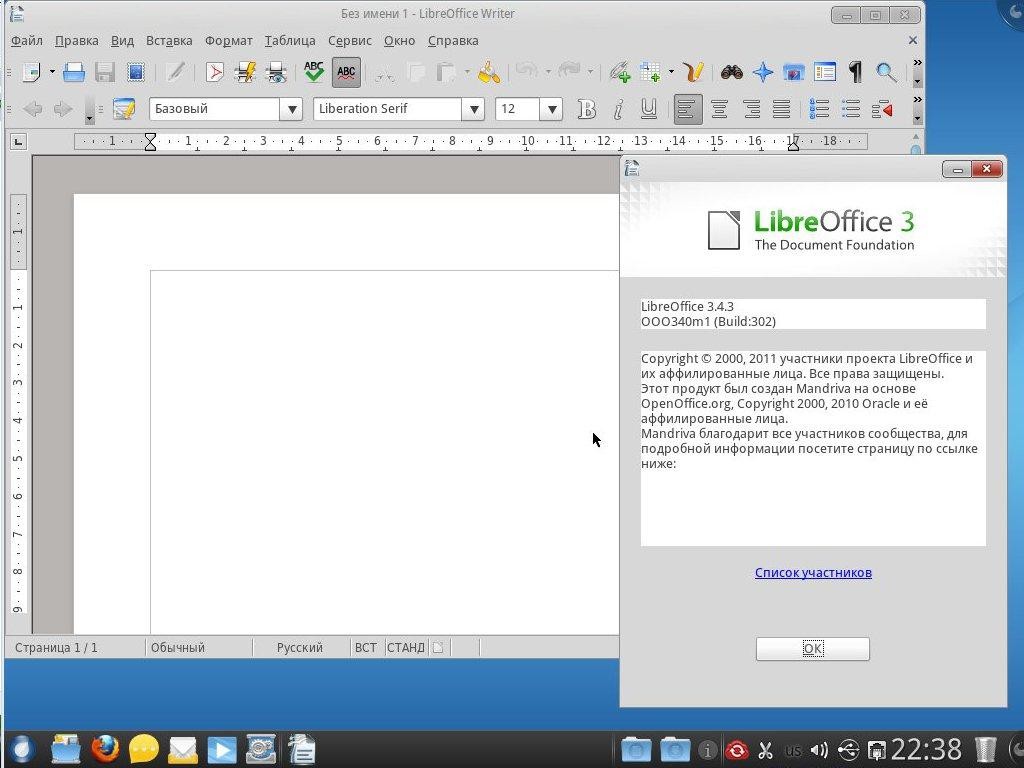The height and width of the screenshot is (768, 1024).
Task: Open the trash bin in the taskbar
Action: 985,749
